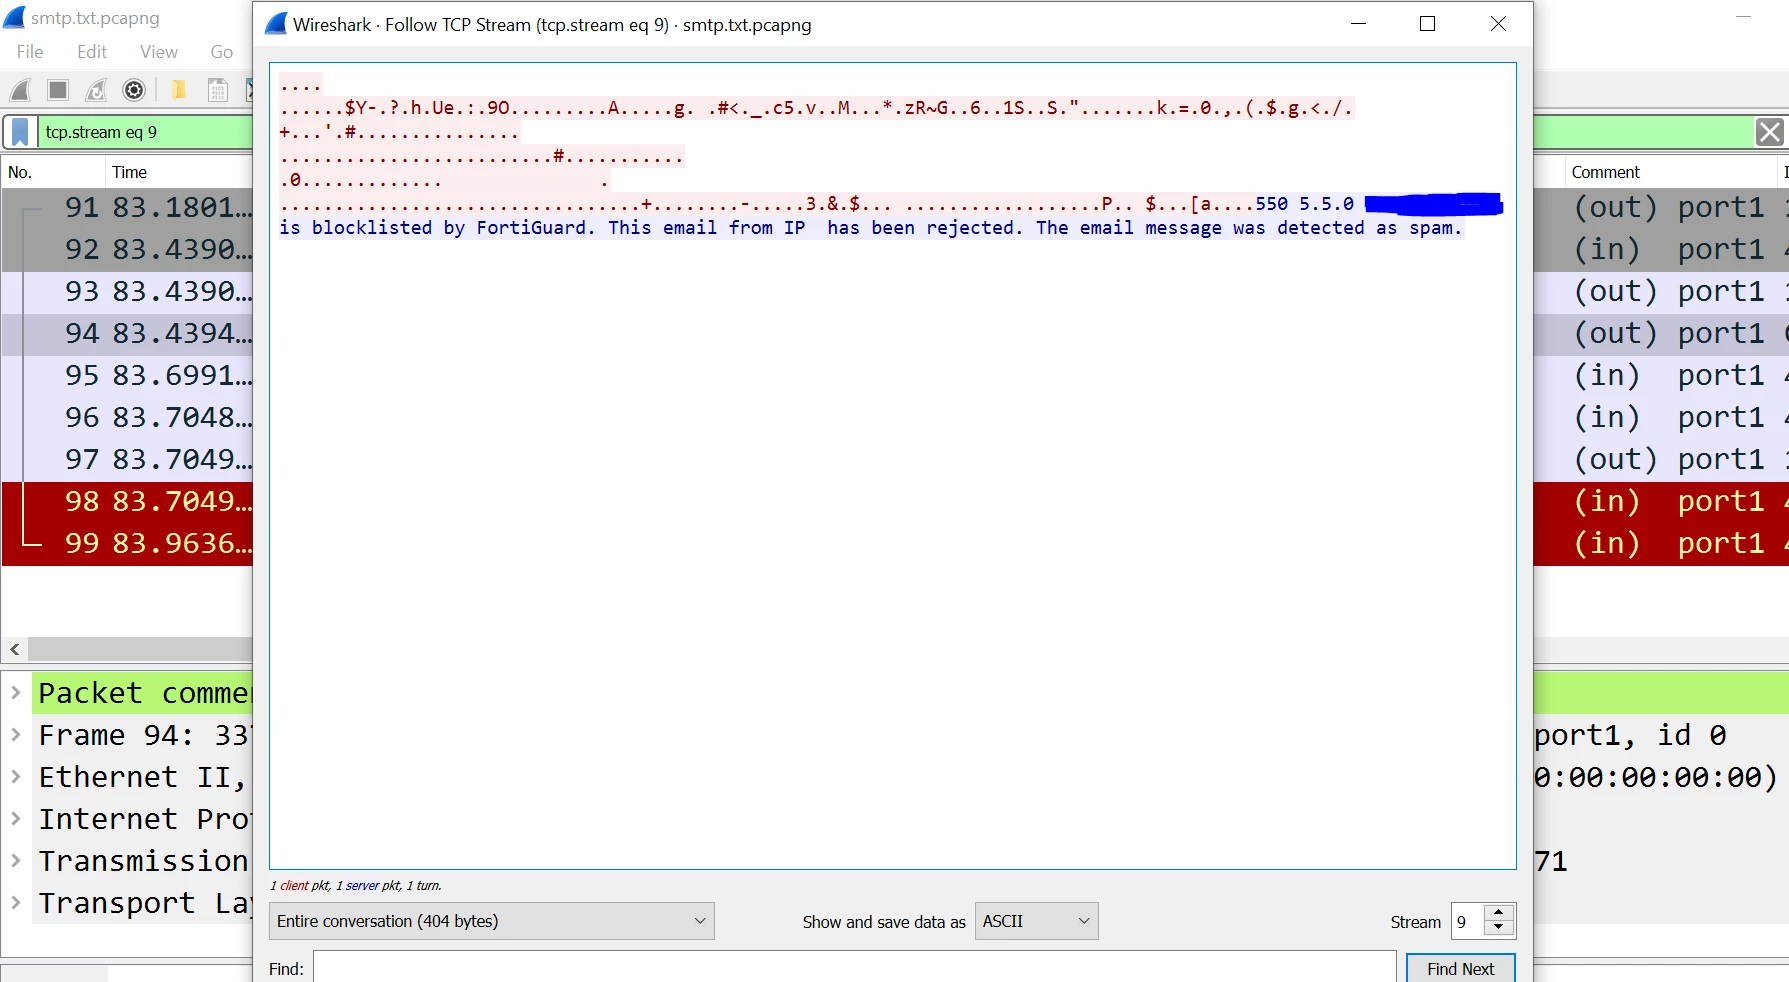
Task: Click the main window Wireshark logo icon
Action: 14,18
